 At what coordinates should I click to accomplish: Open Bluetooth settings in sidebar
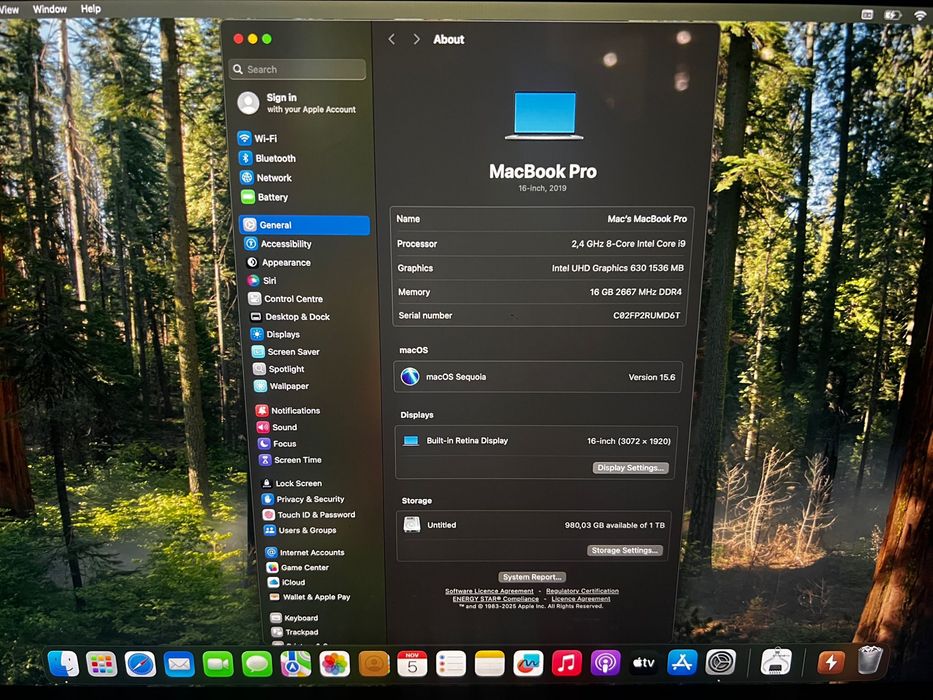[x=267, y=158]
